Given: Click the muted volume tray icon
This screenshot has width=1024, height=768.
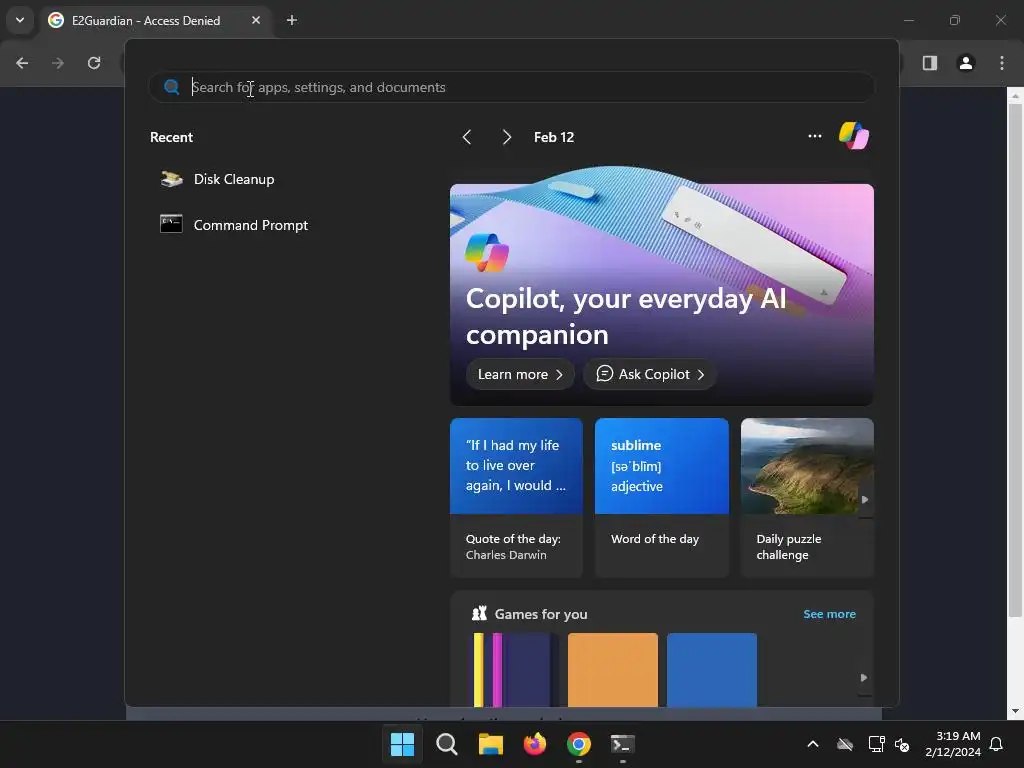Looking at the screenshot, I should 903,744.
